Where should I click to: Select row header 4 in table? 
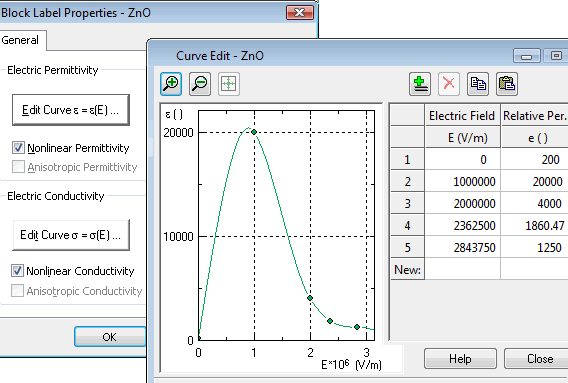pos(407,225)
